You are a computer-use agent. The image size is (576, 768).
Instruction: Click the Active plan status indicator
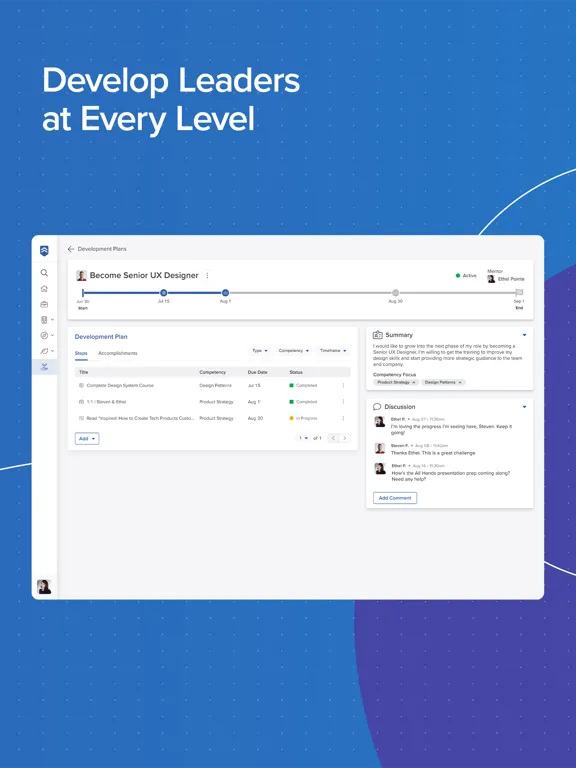(466, 276)
